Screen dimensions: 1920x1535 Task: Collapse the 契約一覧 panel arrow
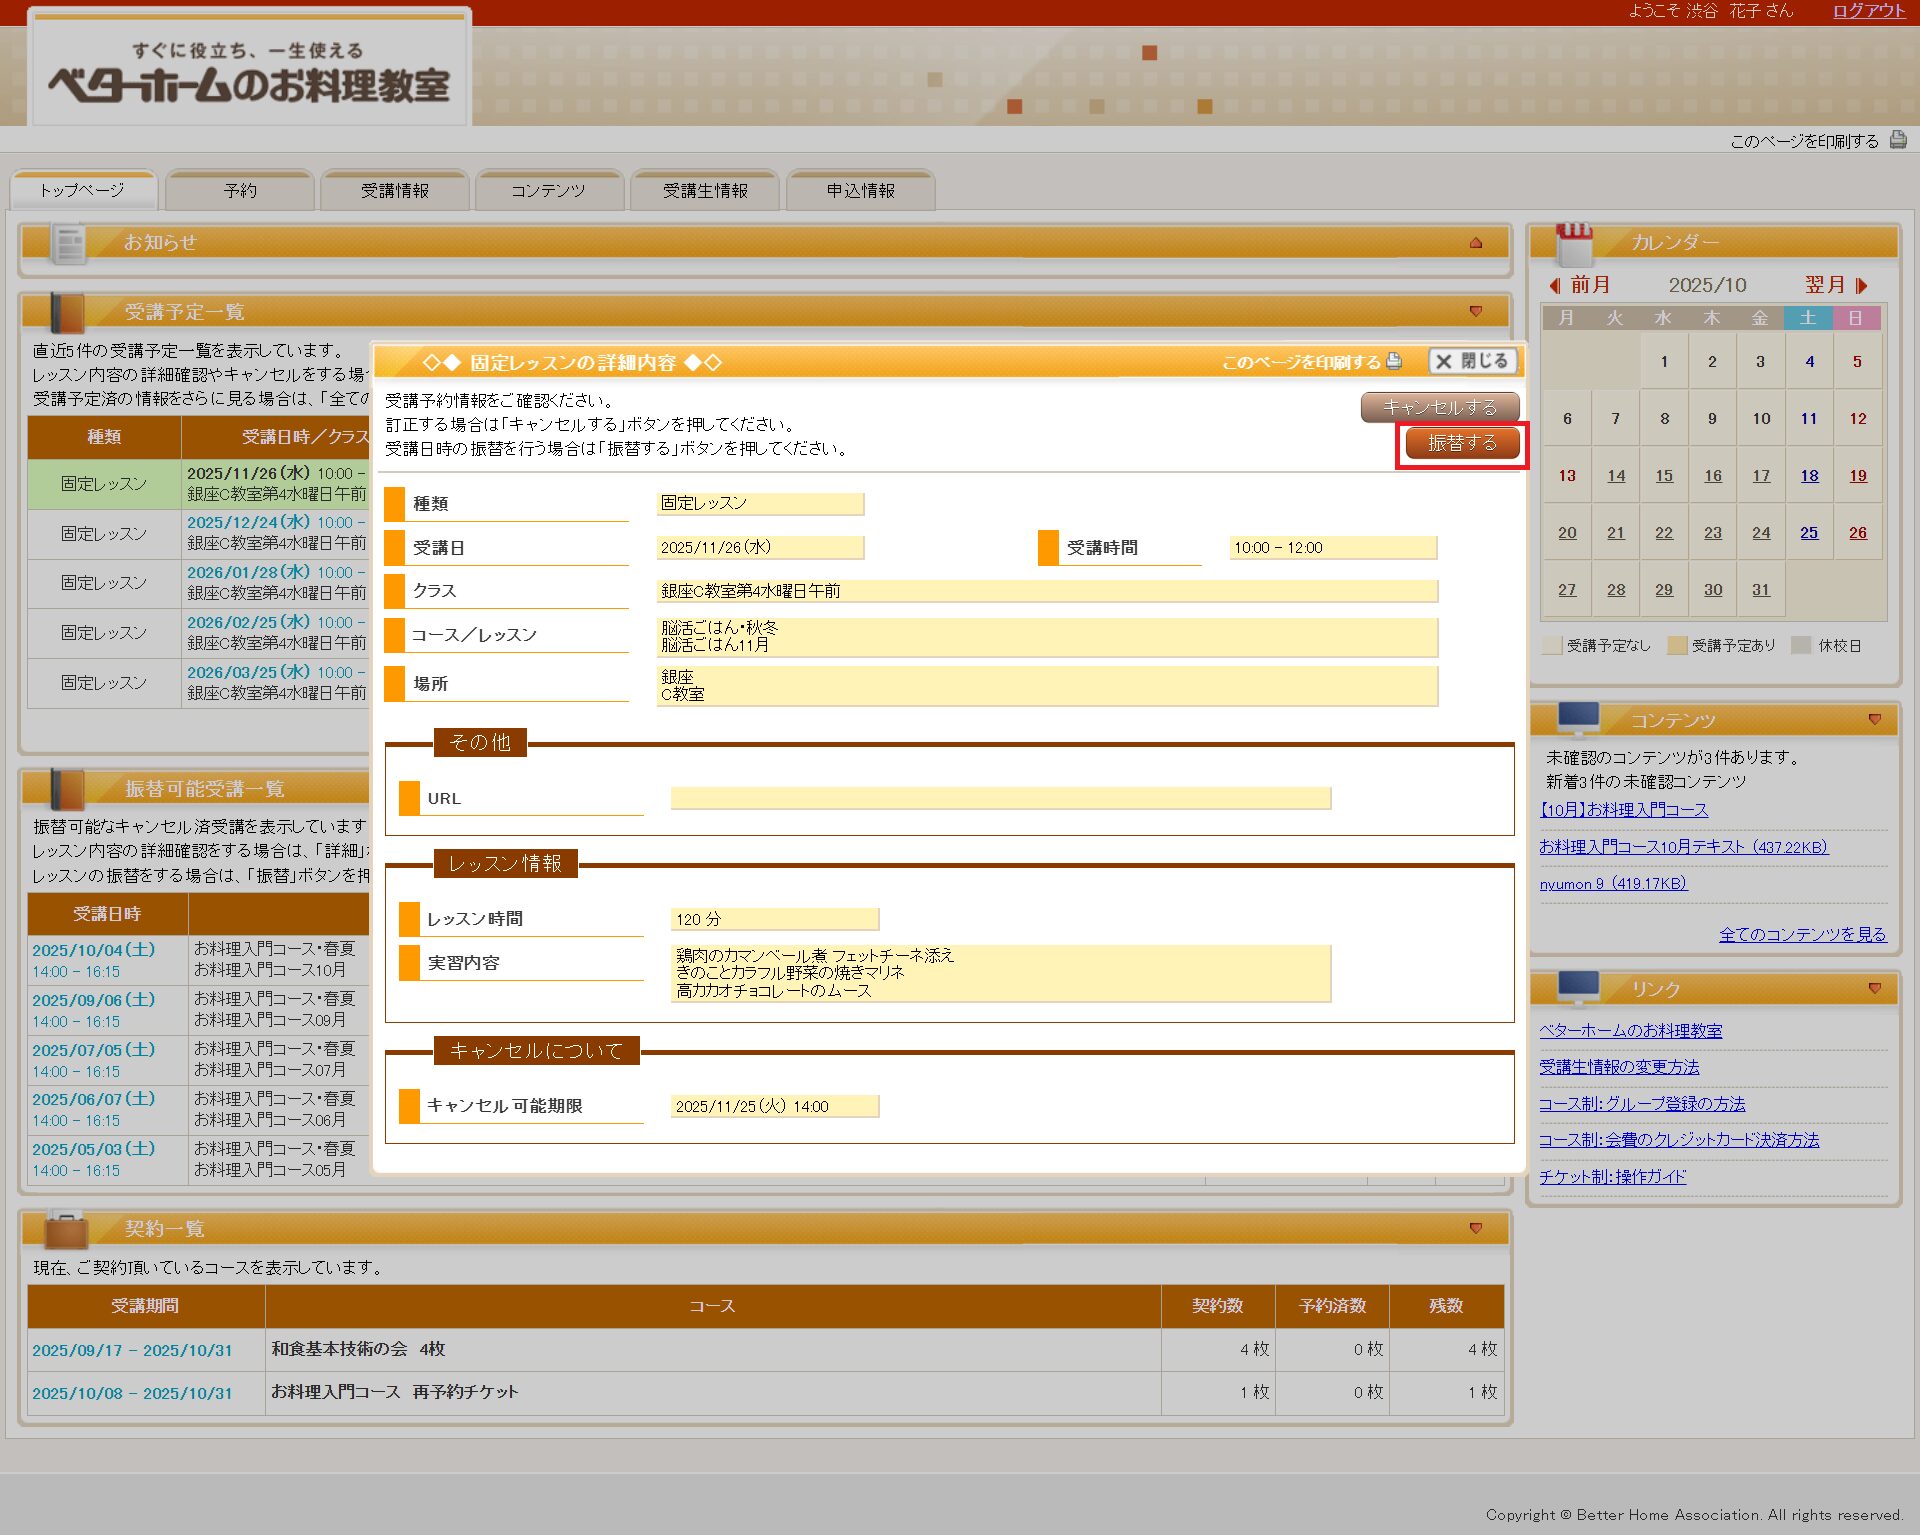point(1475,1228)
